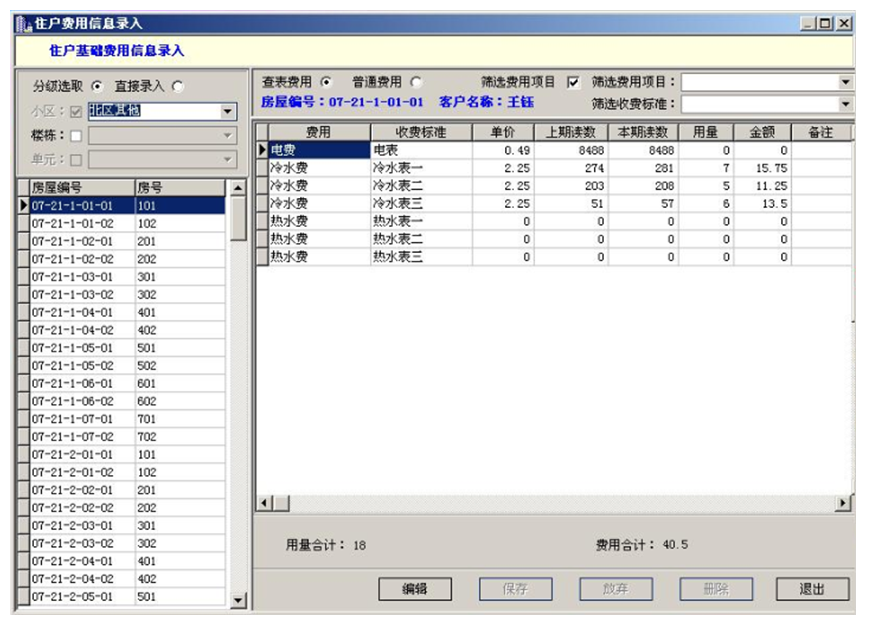Image resolution: width=872 pixels, height=629 pixels.
Task: Choose the 普通费用 radio option
Action: 416,82
